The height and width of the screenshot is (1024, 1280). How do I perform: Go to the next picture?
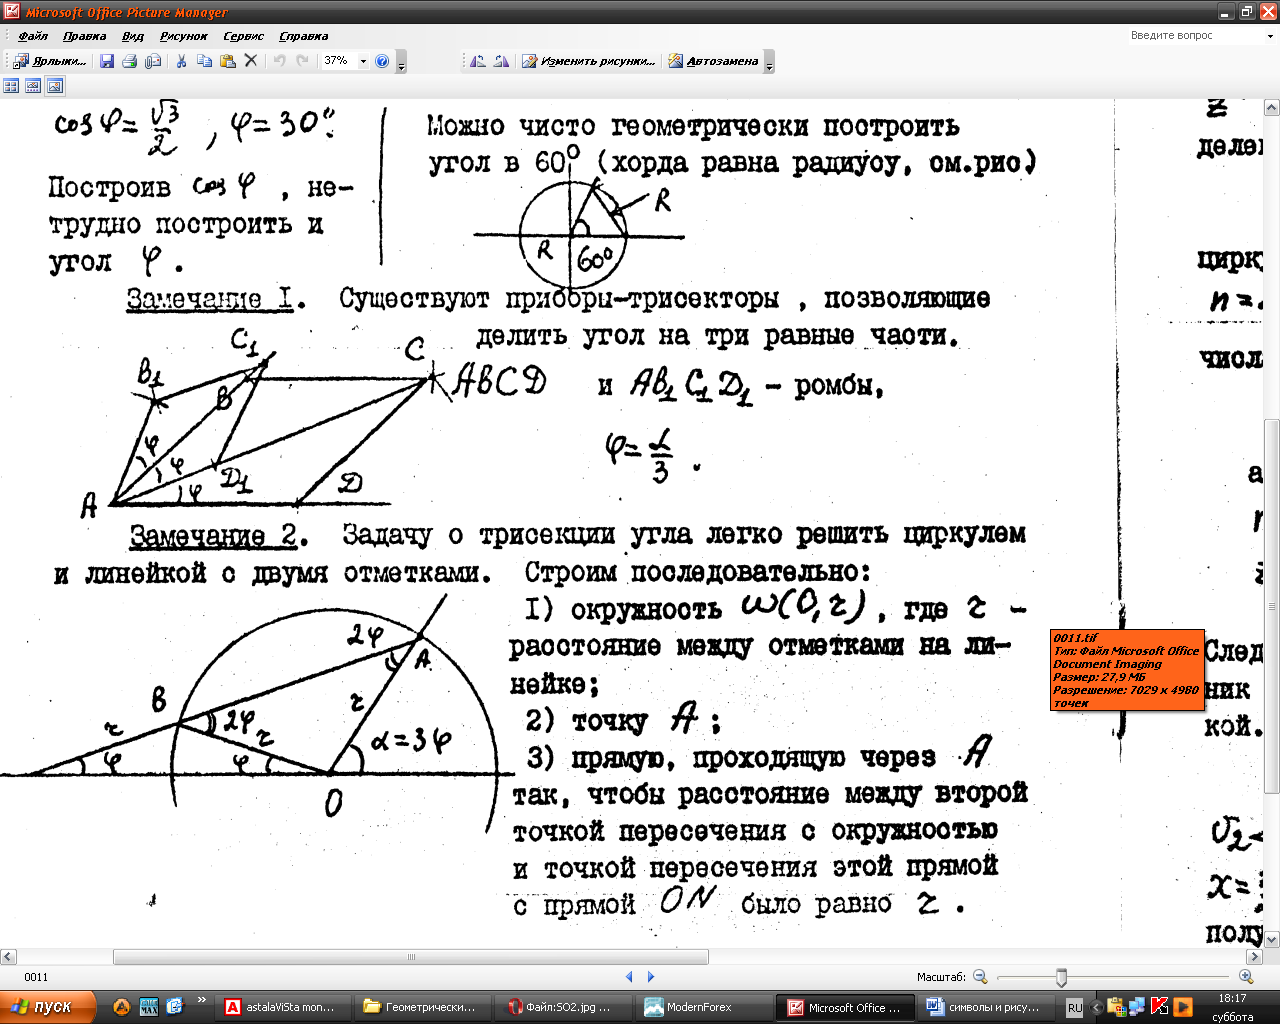click(651, 977)
